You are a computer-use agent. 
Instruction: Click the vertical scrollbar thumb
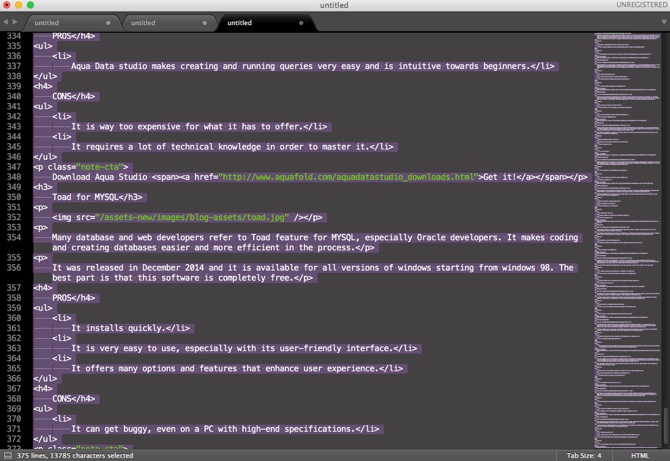pos(665,426)
